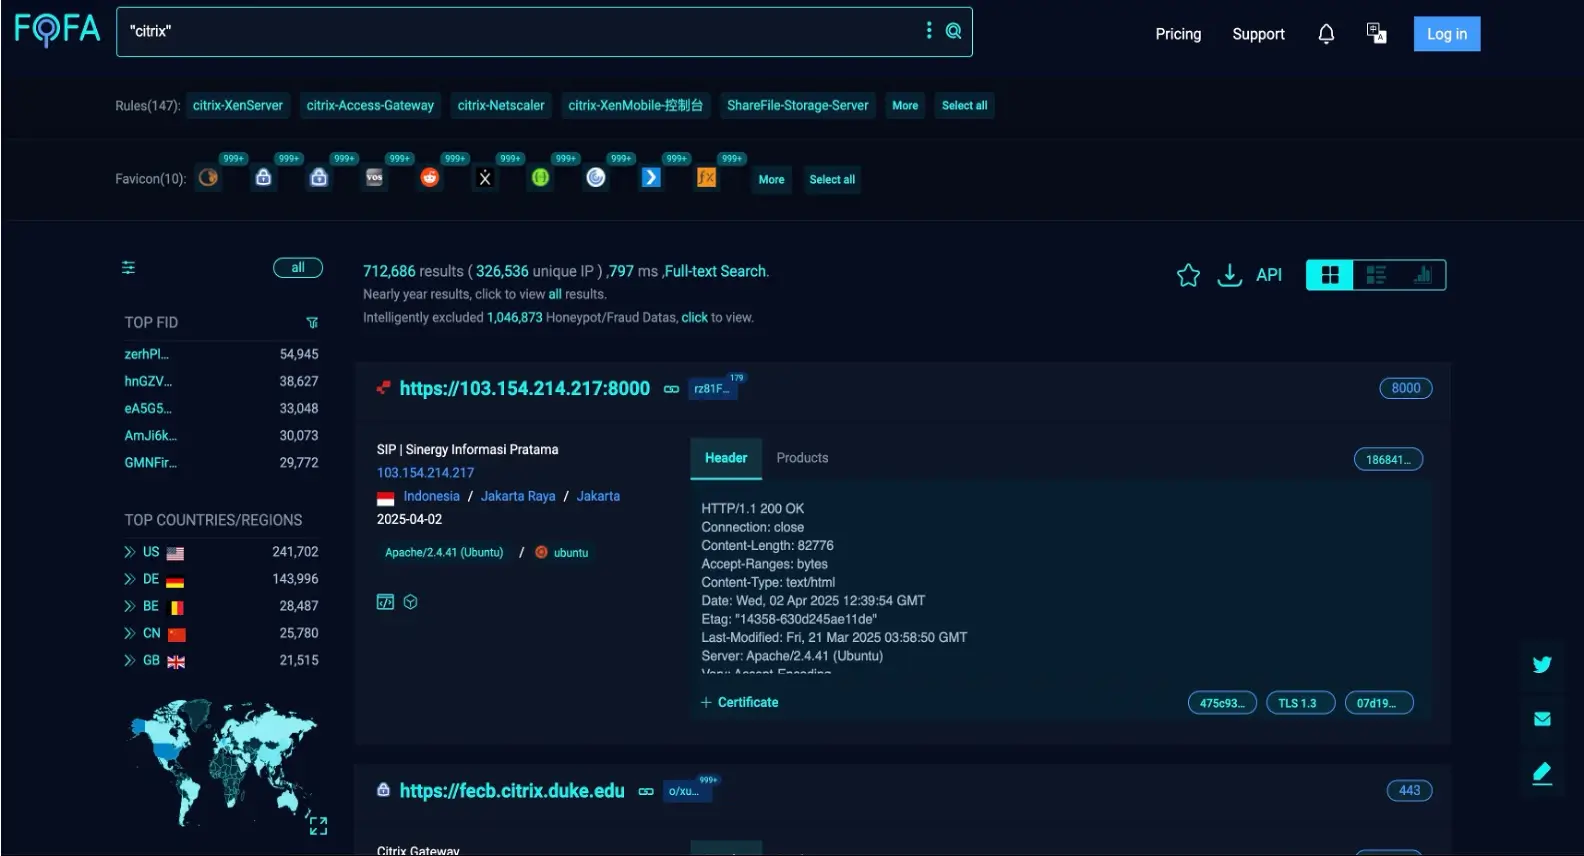Filter results by Indonesia

(x=431, y=496)
